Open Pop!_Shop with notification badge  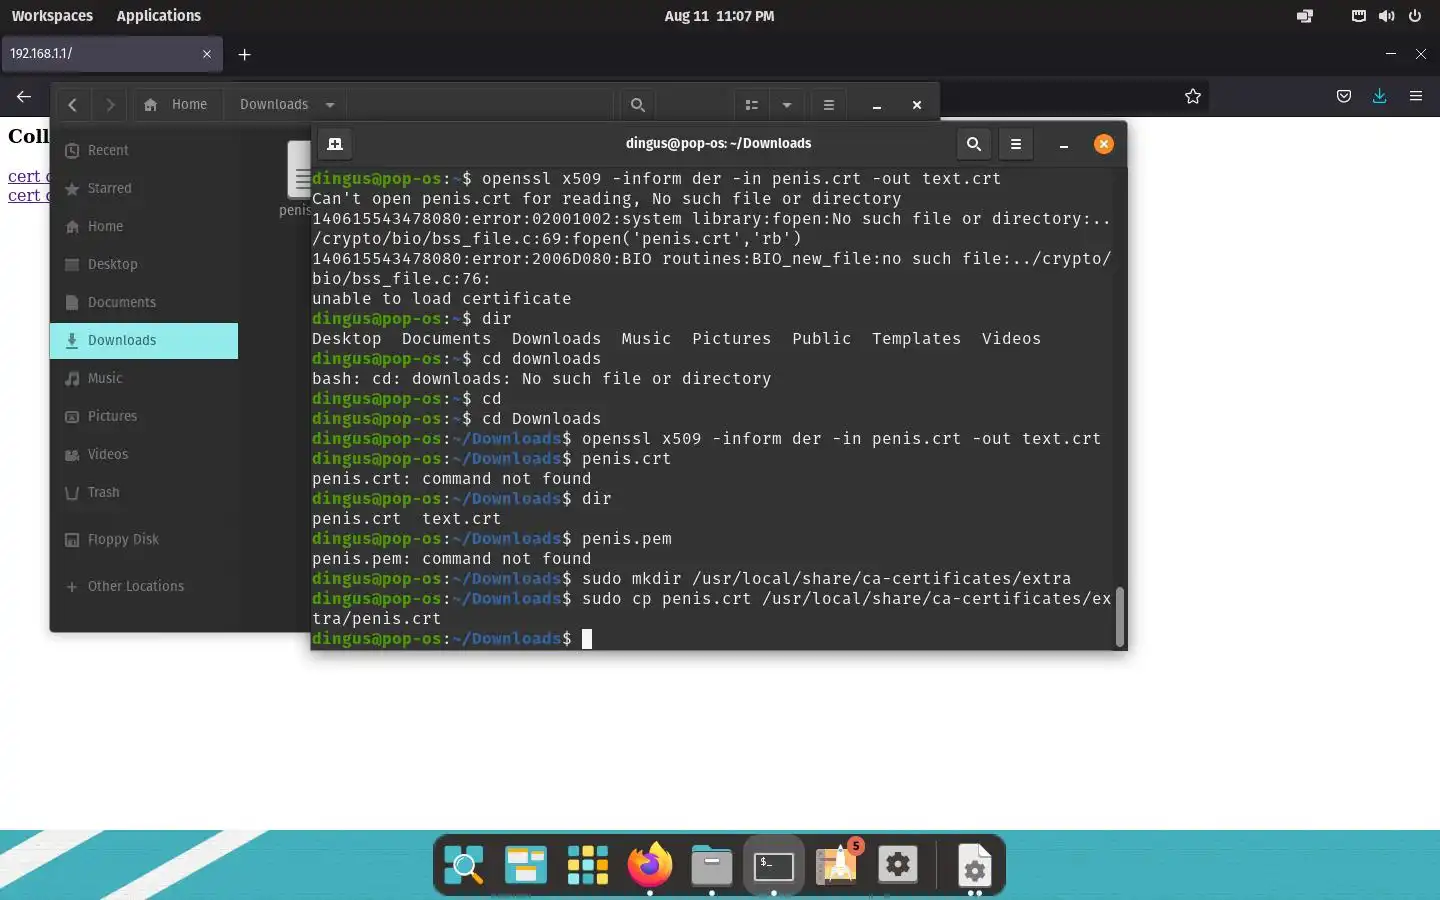point(838,863)
